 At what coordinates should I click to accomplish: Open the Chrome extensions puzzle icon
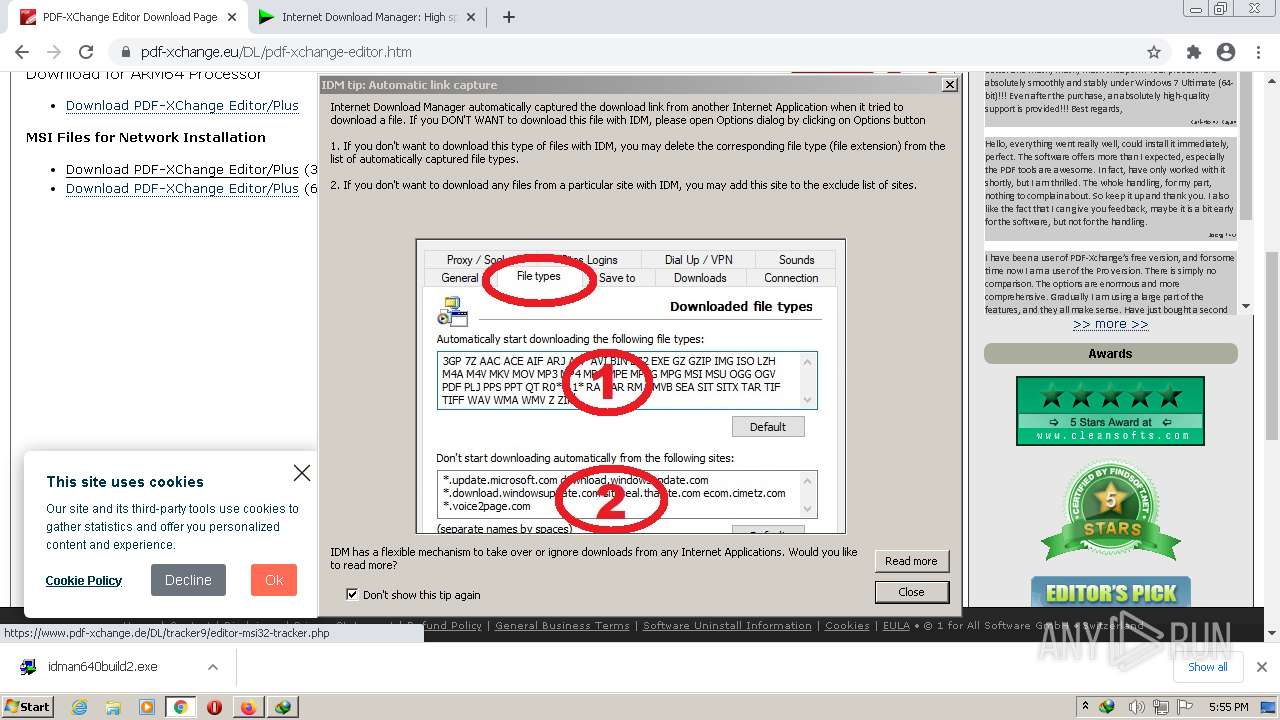1193,52
